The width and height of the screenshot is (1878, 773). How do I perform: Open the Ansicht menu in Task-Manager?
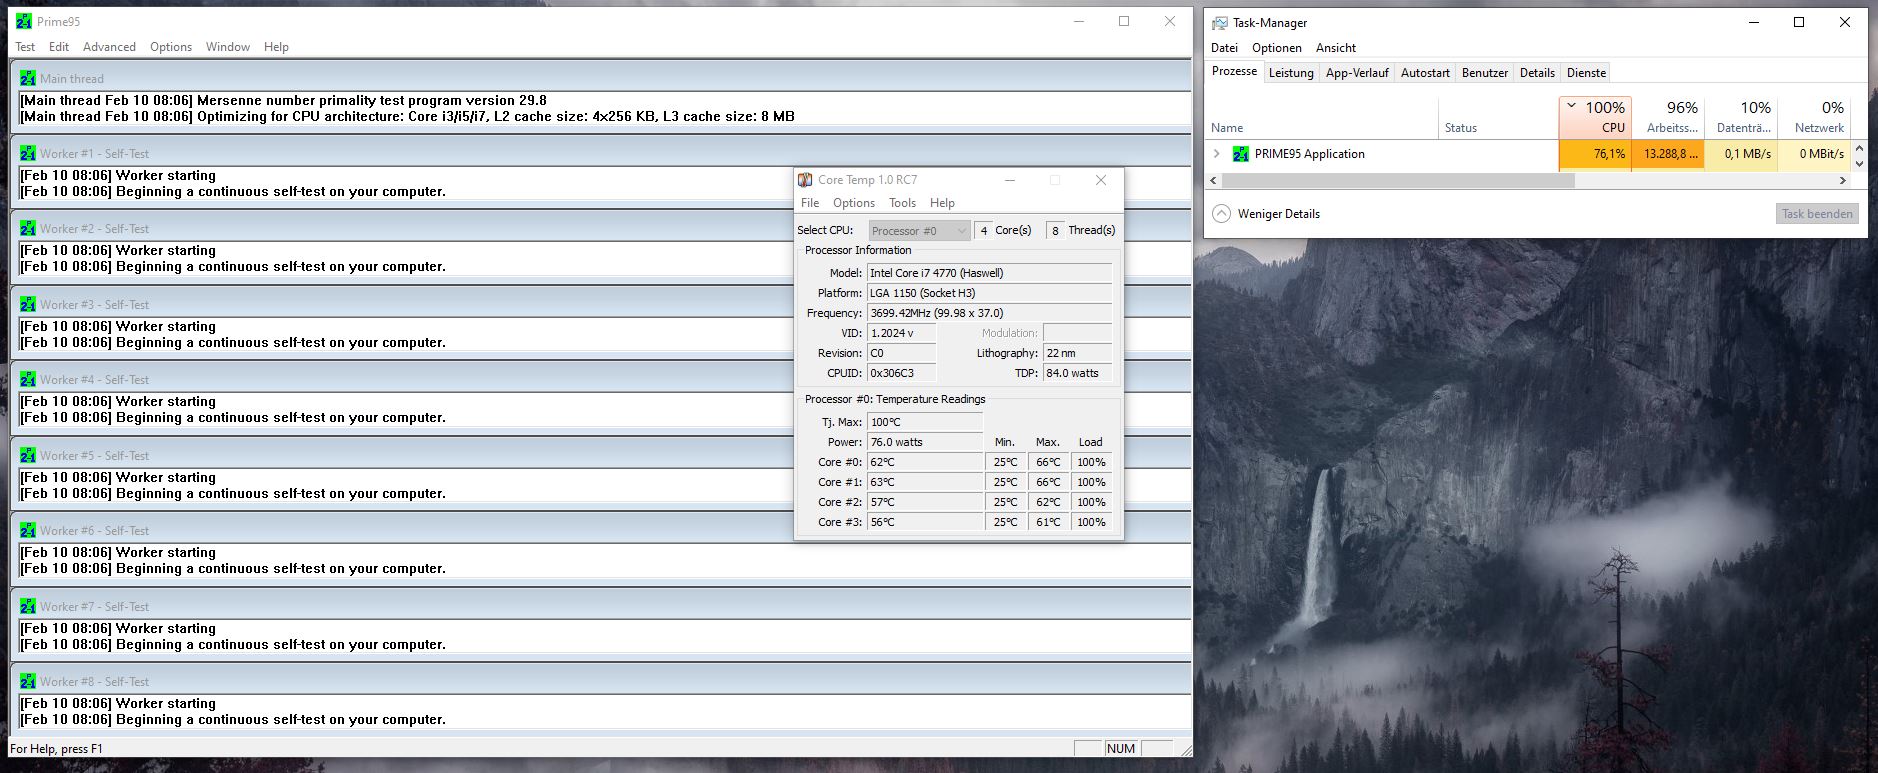[x=1336, y=48]
